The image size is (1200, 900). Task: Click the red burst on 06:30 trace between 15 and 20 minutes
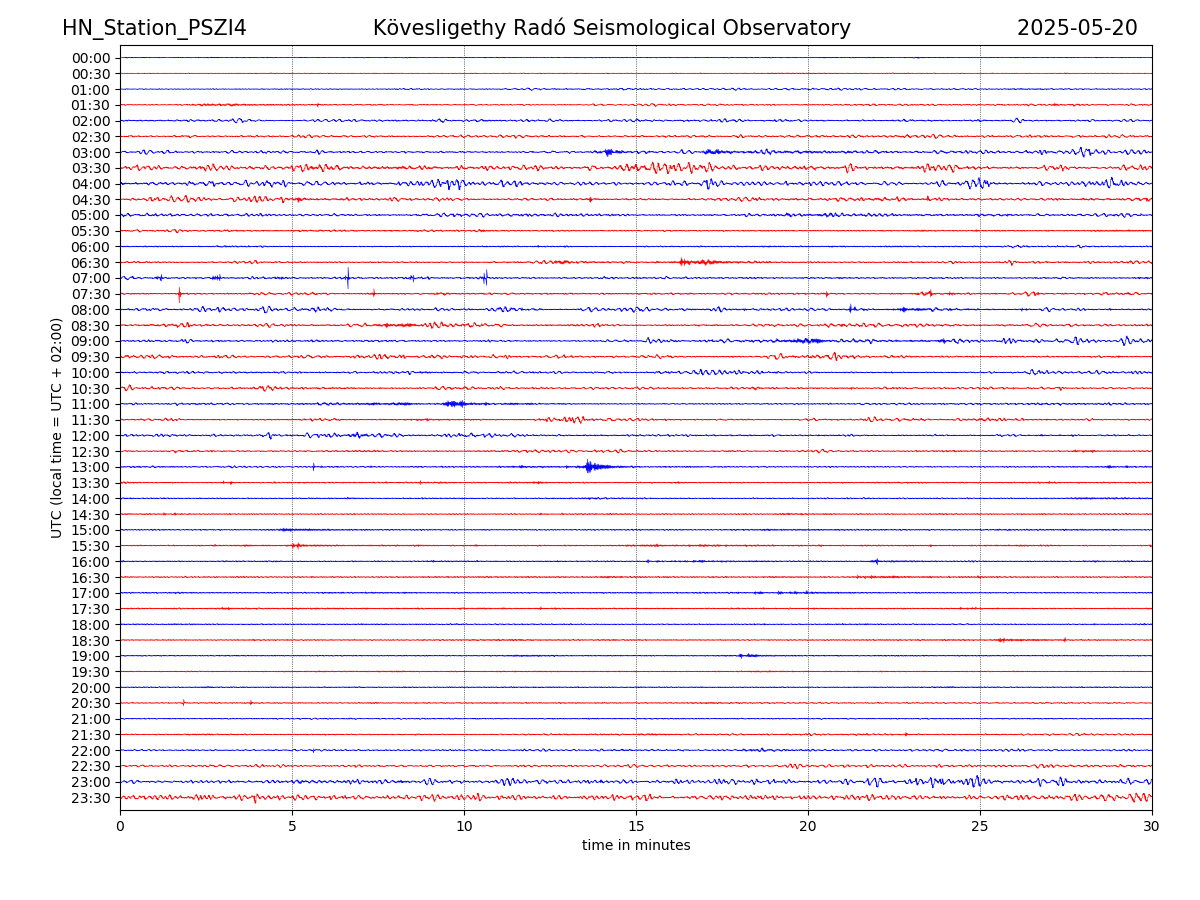pos(695,262)
